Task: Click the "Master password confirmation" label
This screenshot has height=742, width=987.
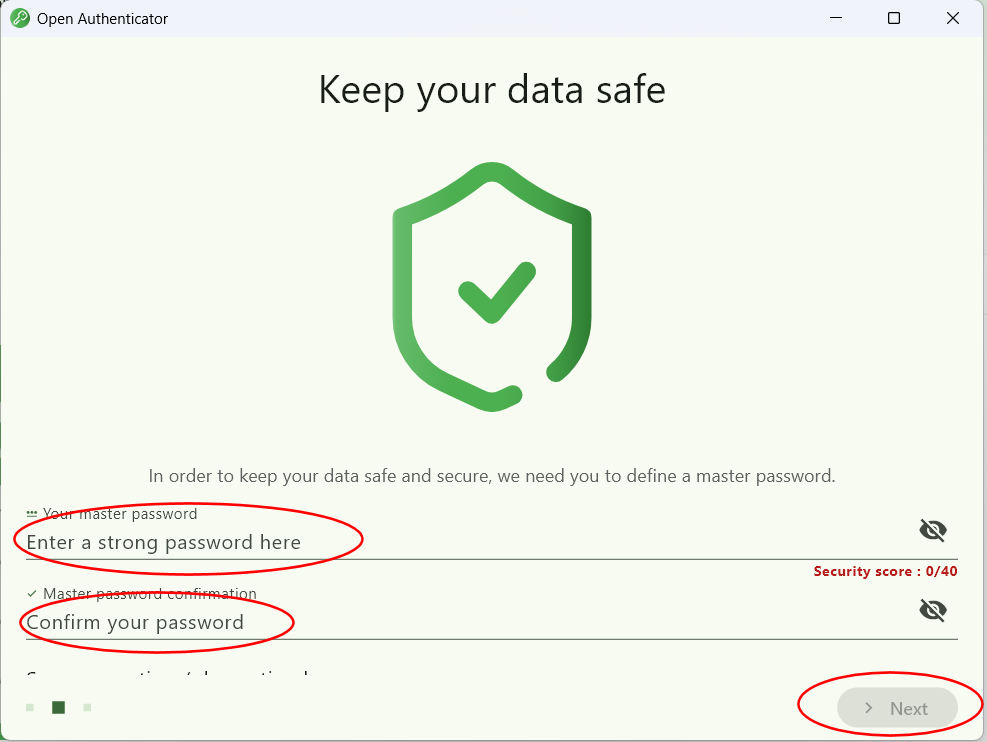Action: coord(150,594)
